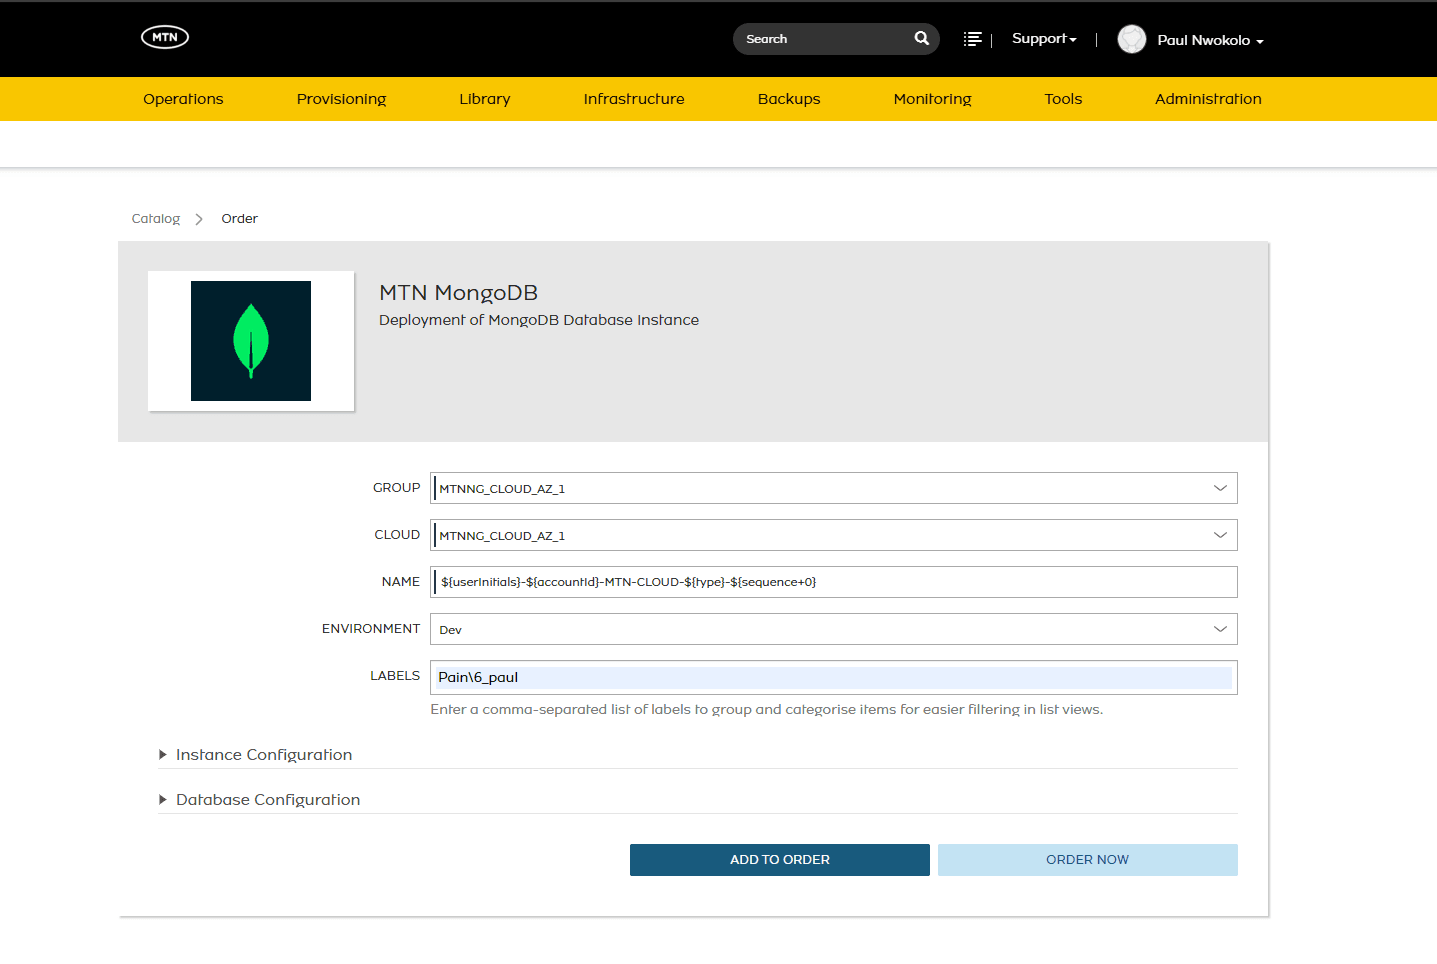1437x964 pixels.
Task: Open the Administration menu
Action: pos(1208,99)
